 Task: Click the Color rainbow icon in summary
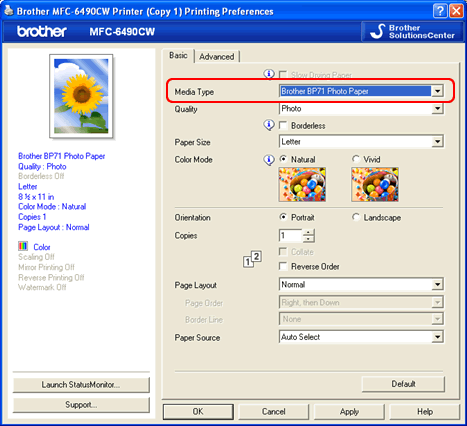click(23, 246)
